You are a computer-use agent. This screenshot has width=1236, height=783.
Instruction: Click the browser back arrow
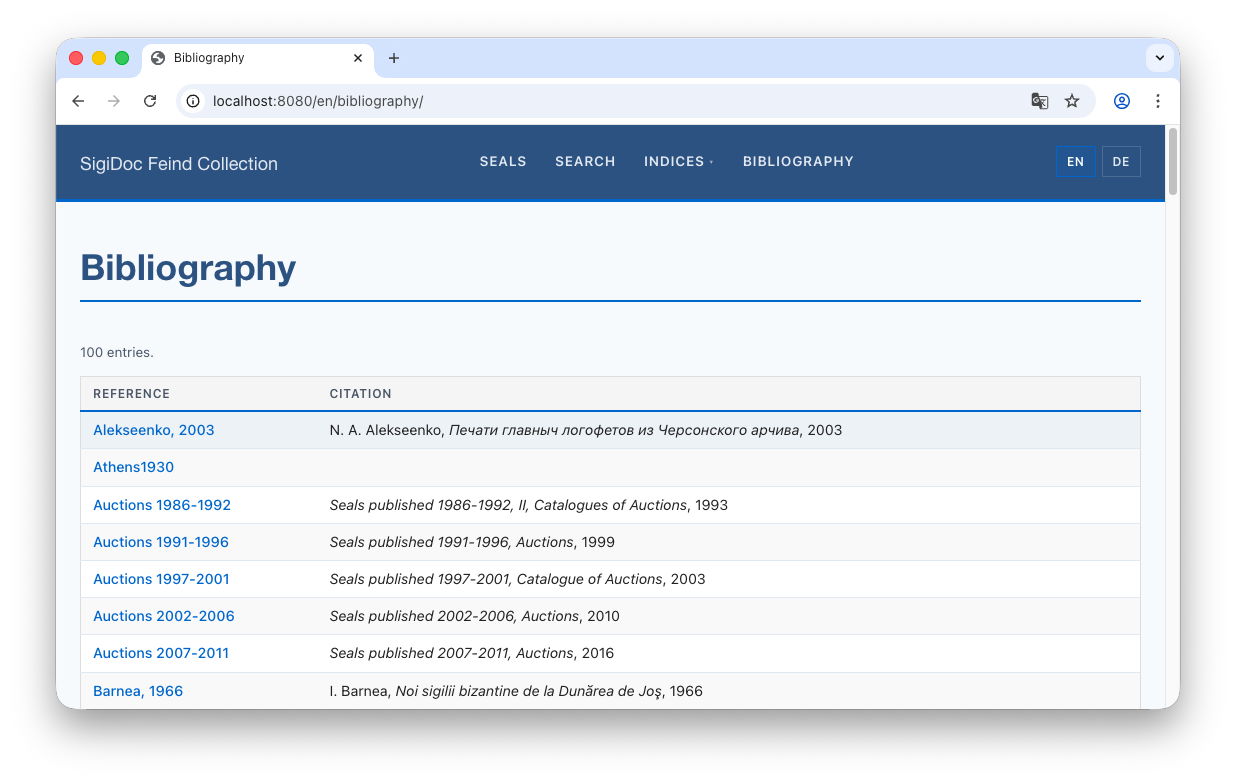[78, 101]
